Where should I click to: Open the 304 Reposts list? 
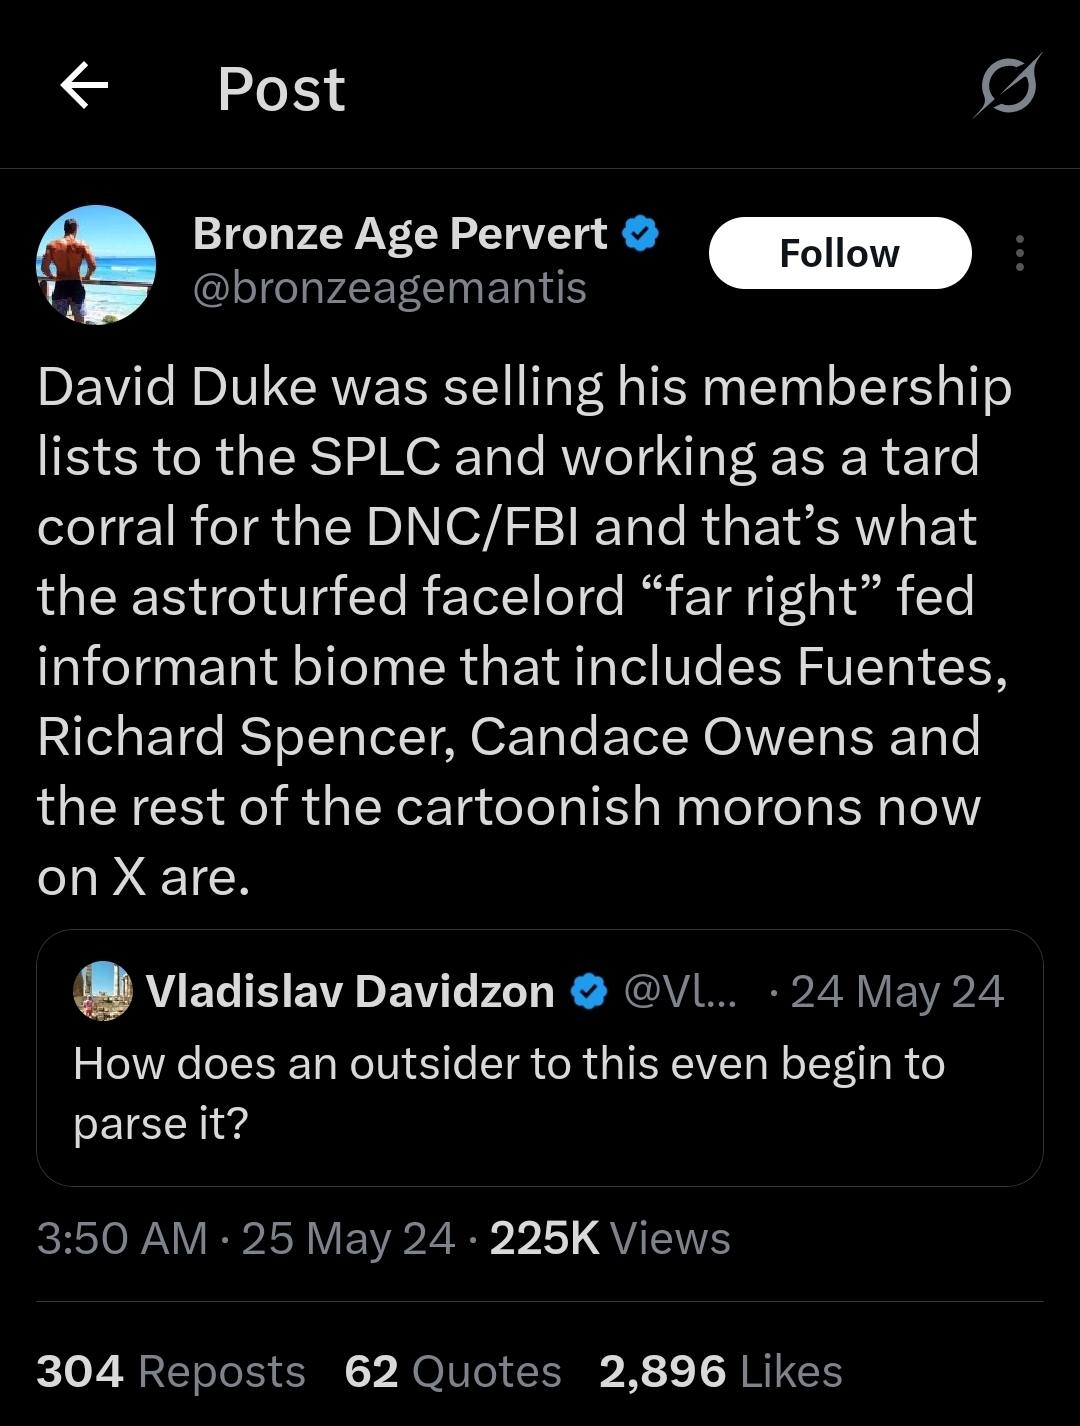pyautogui.click(x=171, y=1371)
